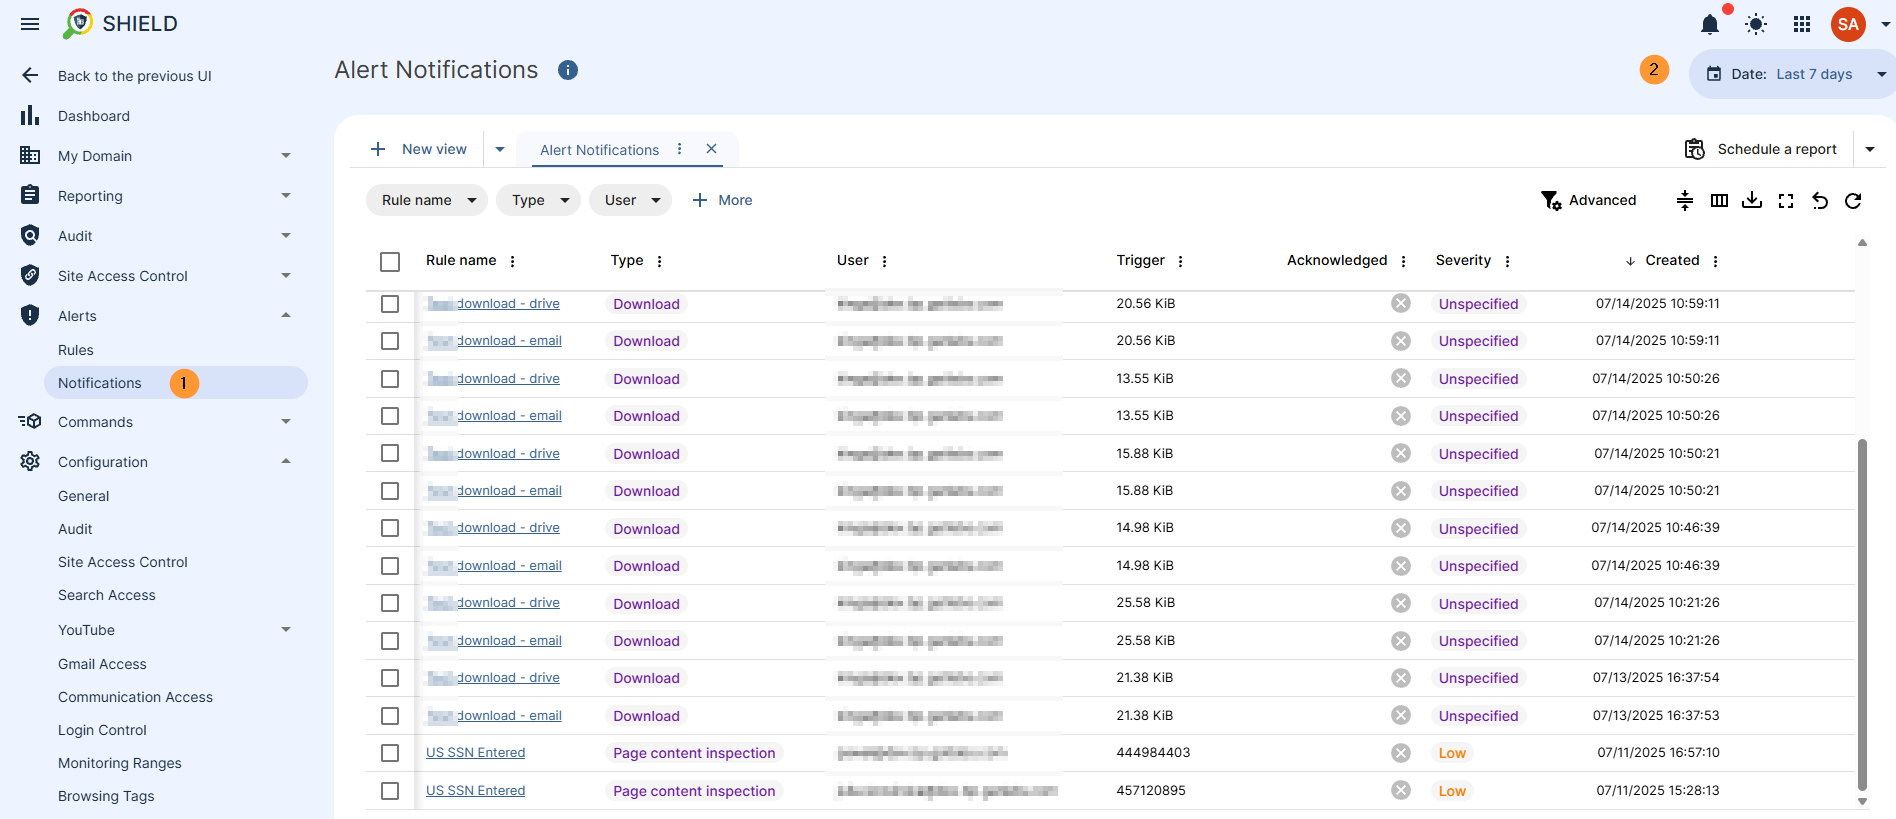Open Type column options menu
Screen dimensions: 1896x819
[660, 261]
